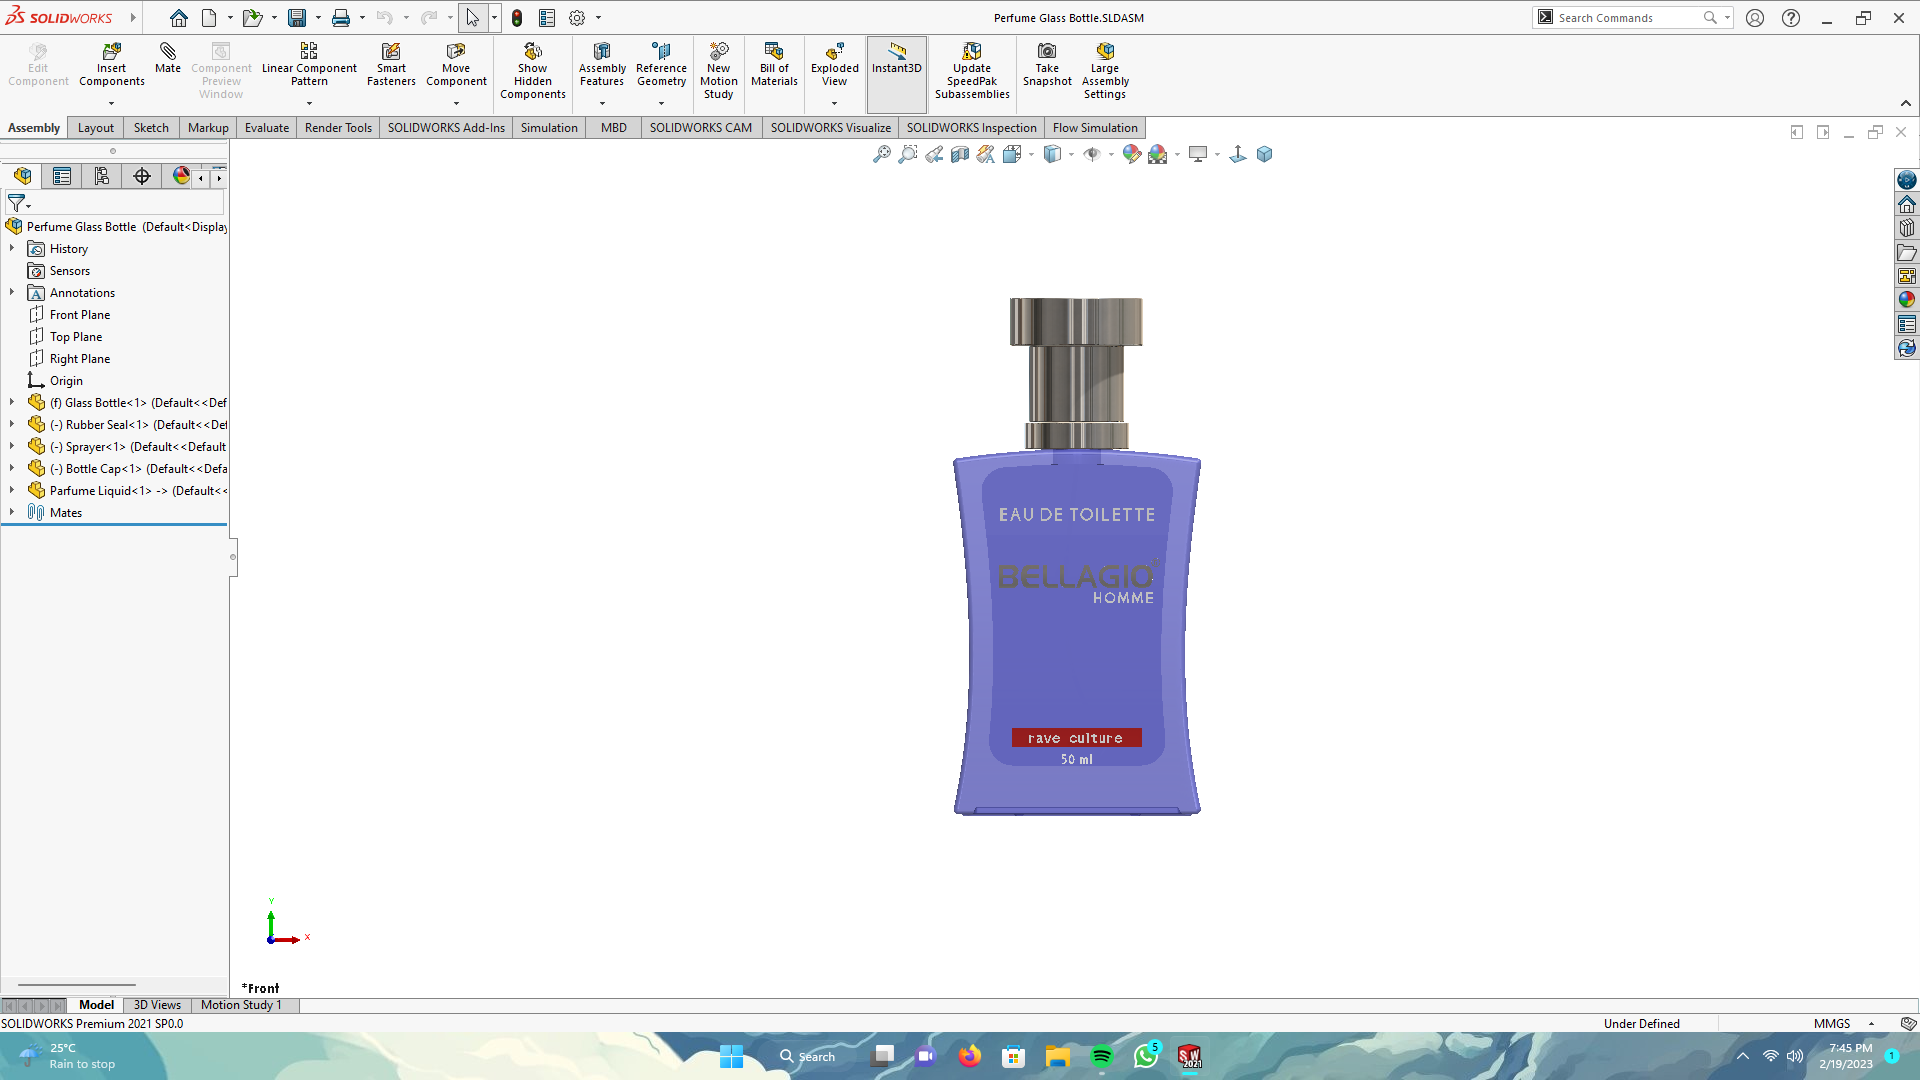Click the Rebuild traffic light icon
Screen dimensions: 1920x1080
point(516,18)
